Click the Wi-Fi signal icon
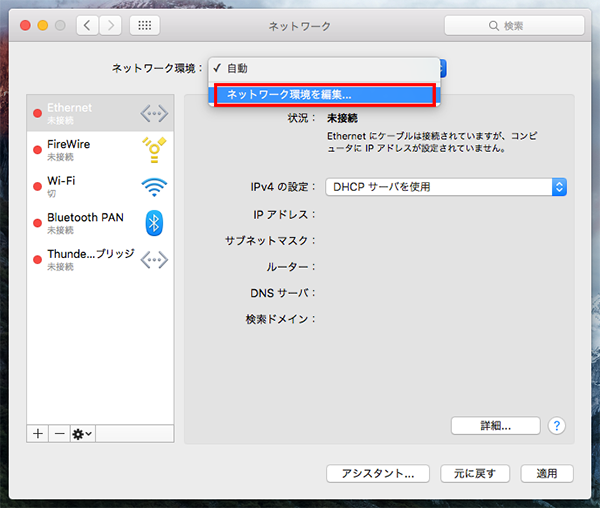 click(154, 187)
